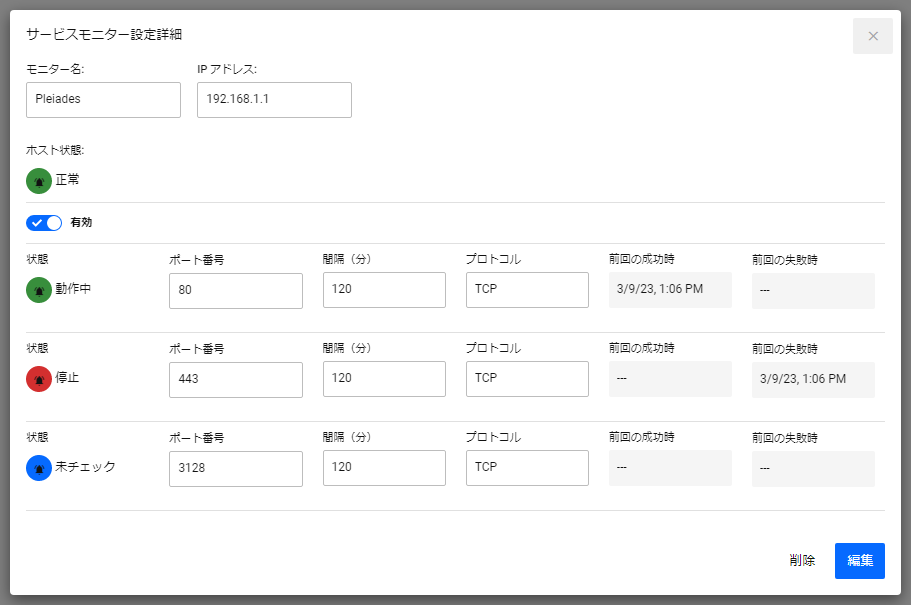Open the protocol TCP box for port 443
Image resolution: width=911 pixels, height=605 pixels.
pos(527,379)
